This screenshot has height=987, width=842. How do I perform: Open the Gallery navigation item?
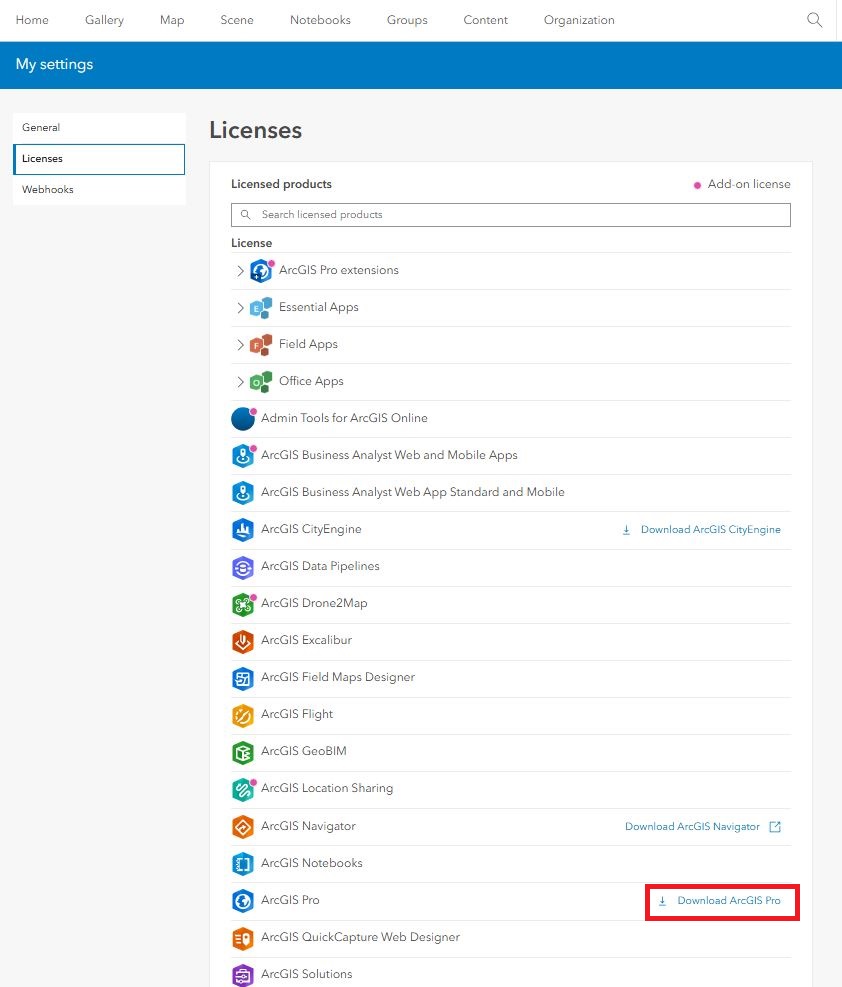[104, 20]
